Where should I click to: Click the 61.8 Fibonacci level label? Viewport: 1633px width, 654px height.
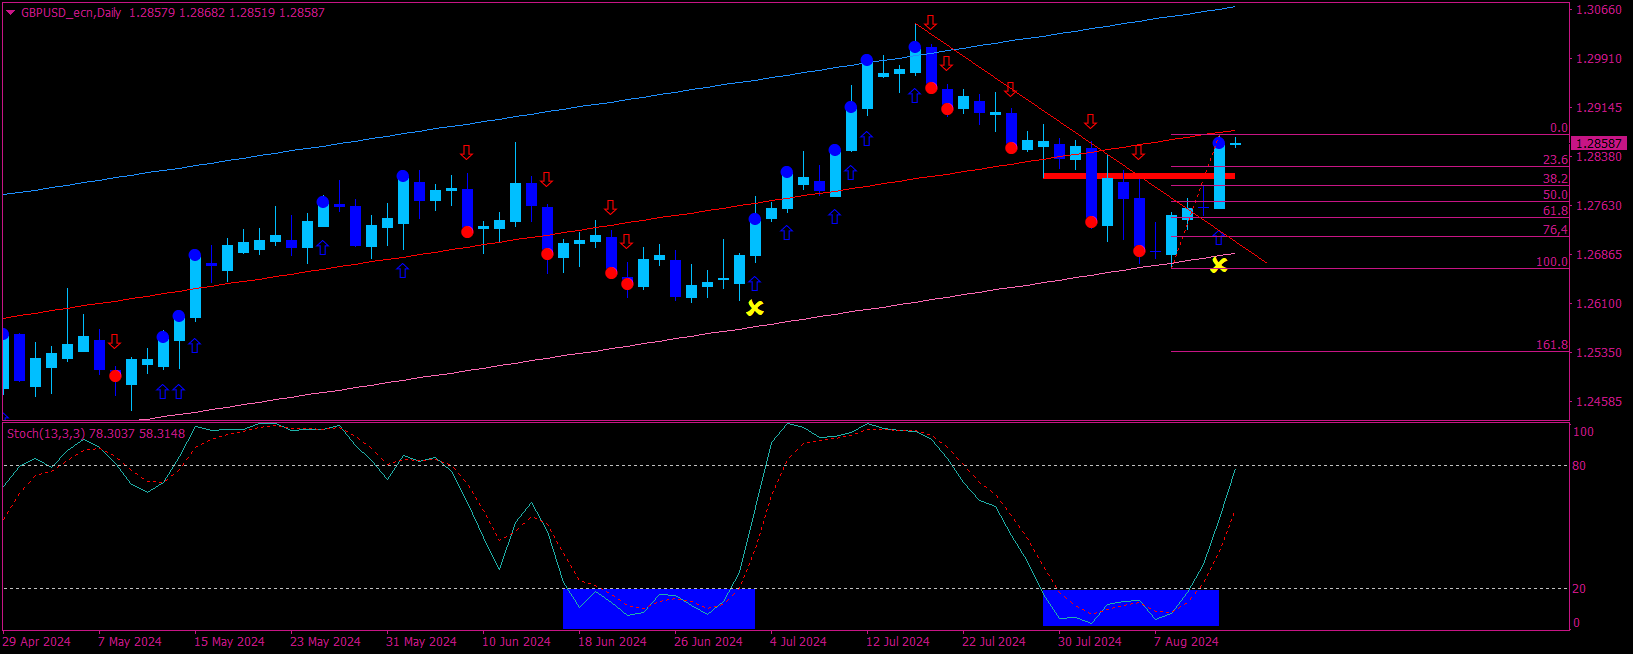coord(1555,211)
